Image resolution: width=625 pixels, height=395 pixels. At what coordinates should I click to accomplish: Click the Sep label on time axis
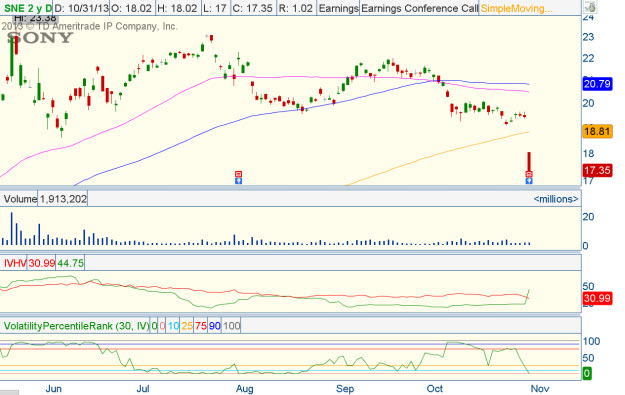click(x=345, y=388)
